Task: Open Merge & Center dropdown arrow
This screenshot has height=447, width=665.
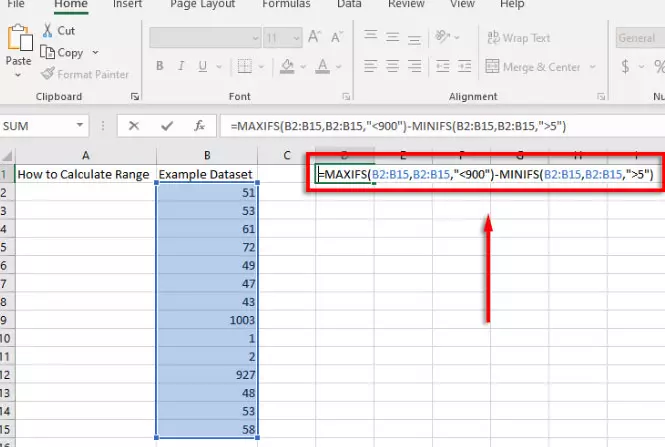Action: [x=592, y=67]
